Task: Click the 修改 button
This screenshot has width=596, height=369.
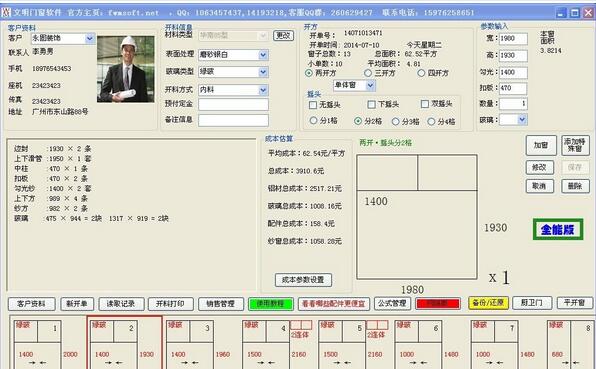Action: click(x=540, y=168)
